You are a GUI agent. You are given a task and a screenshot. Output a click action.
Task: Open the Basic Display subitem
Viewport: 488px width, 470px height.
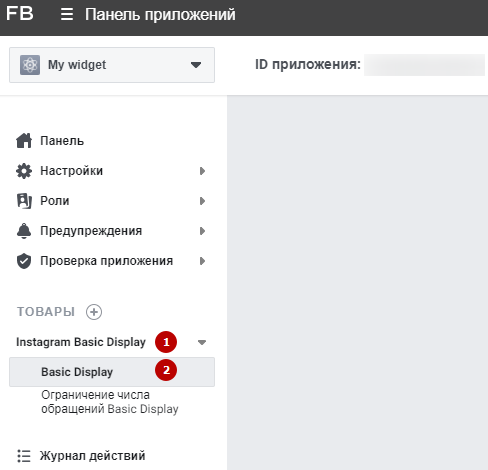(x=112, y=372)
